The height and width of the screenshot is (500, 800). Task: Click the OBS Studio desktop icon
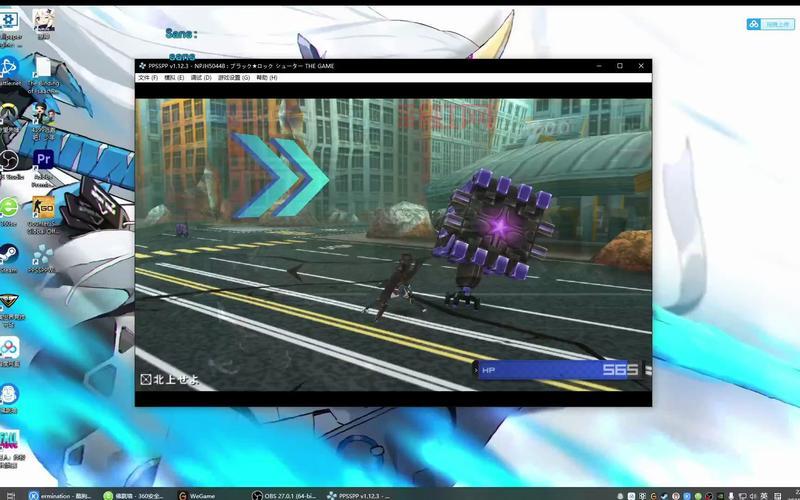coord(9,164)
